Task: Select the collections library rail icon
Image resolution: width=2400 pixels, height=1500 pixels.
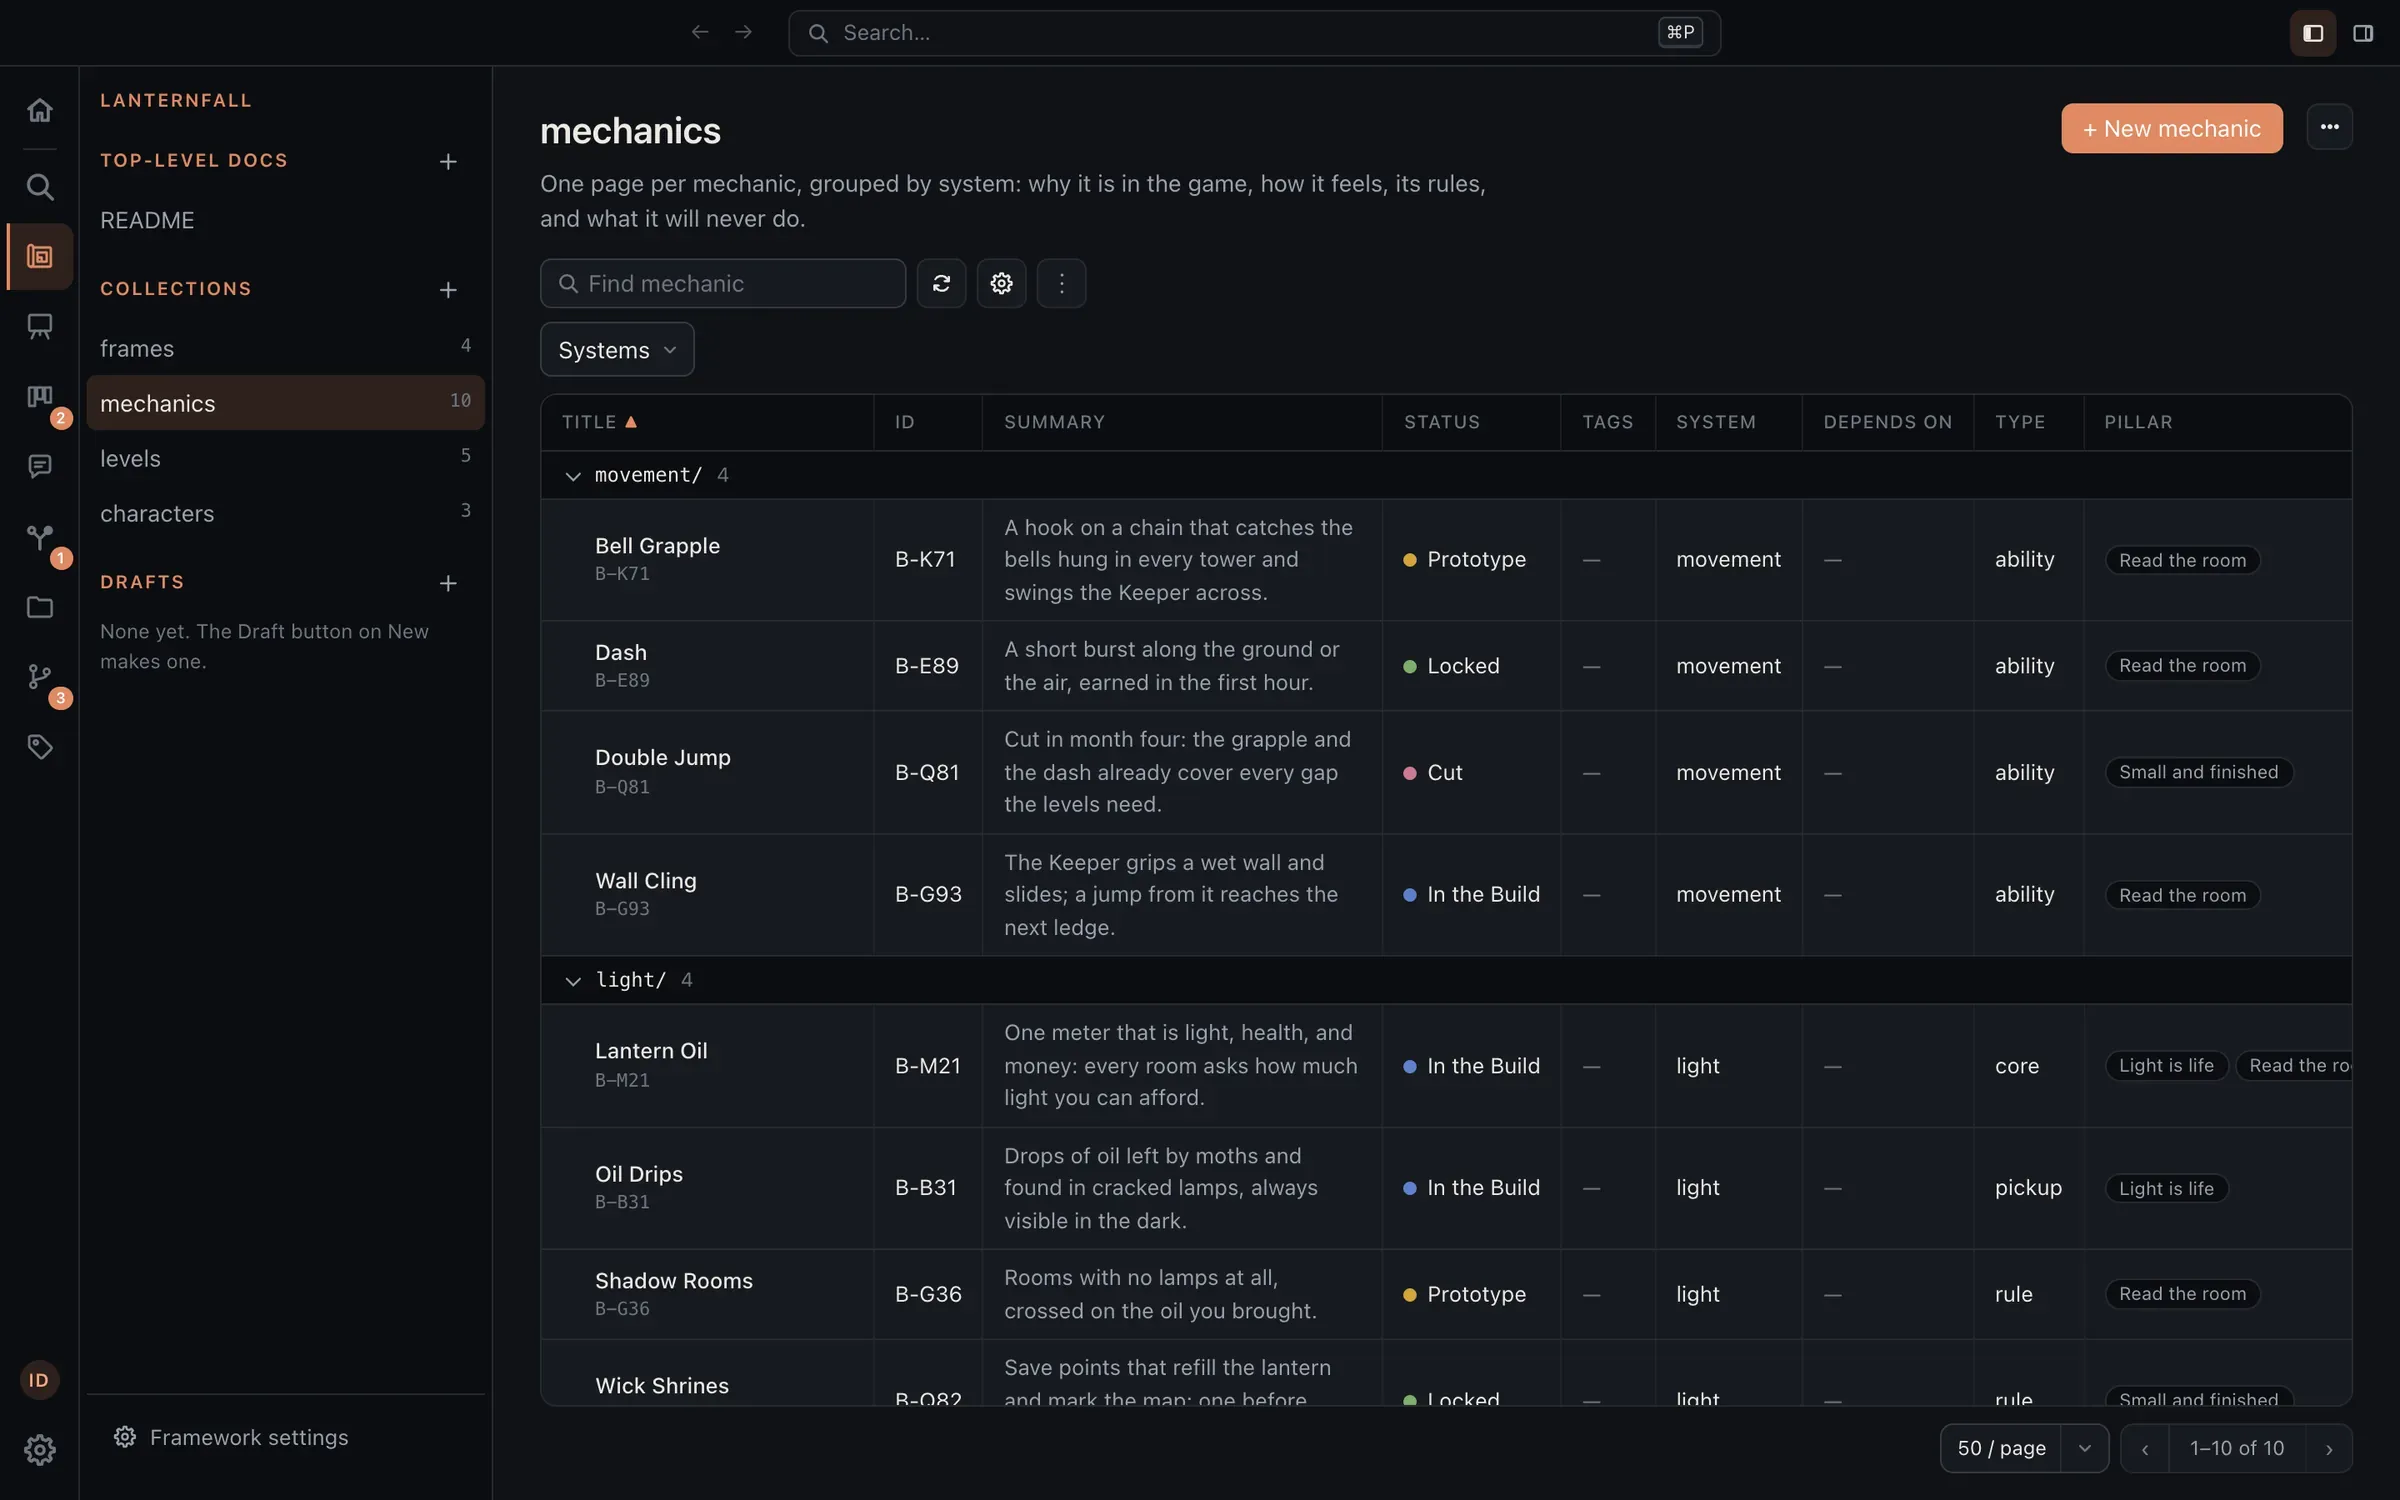Action: coord(40,257)
